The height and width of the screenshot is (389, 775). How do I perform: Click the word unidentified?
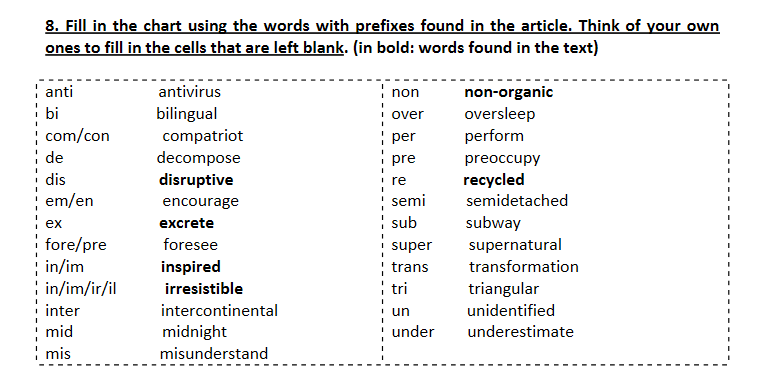click(x=511, y=311)
